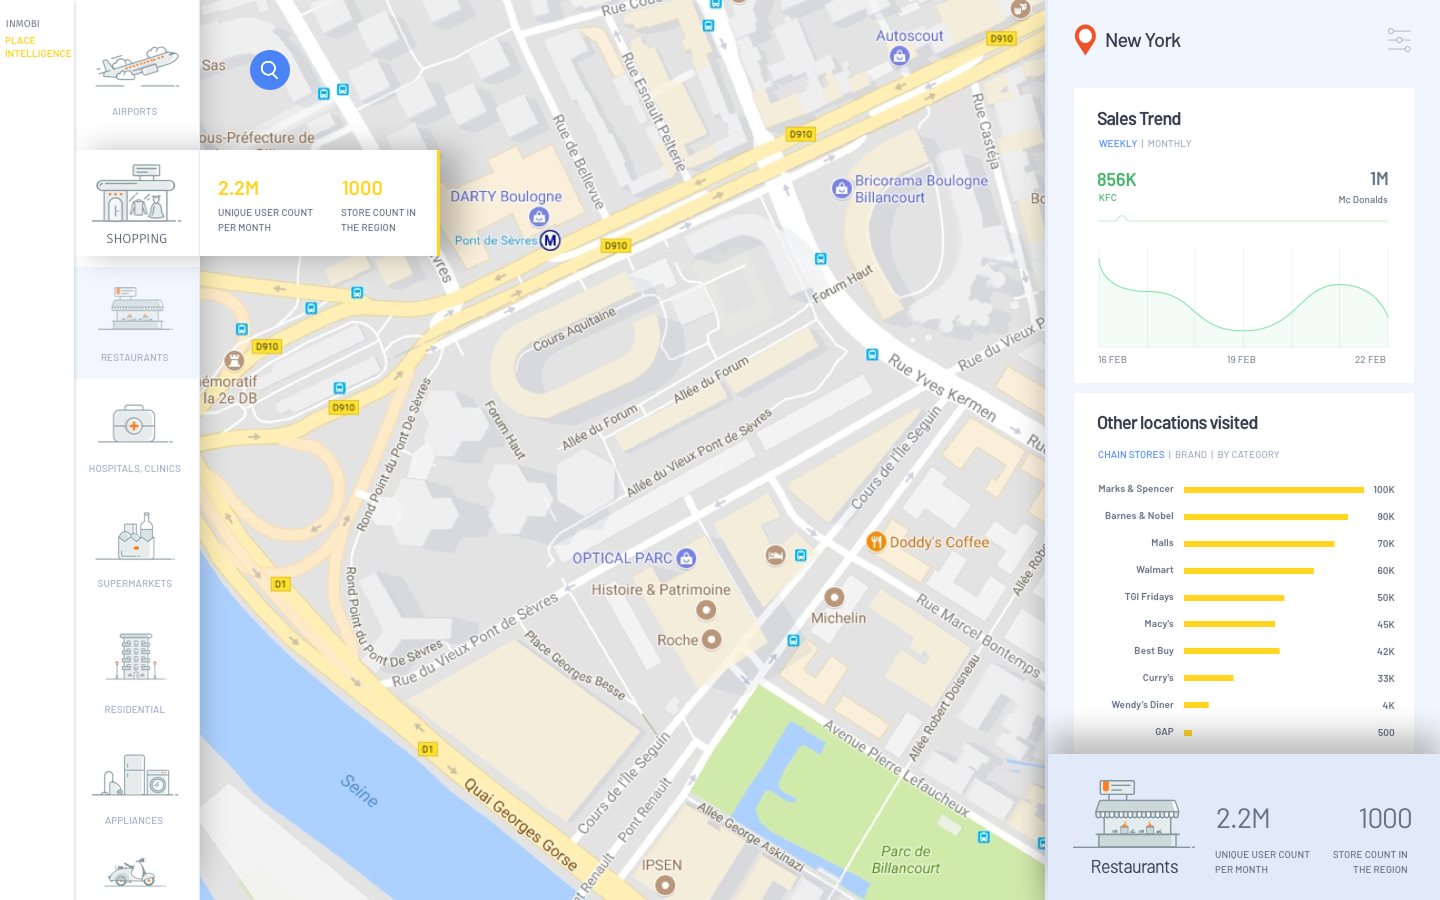Switch to the Brand tab
The width and height of the screenshot is (1440, 900).
point(1191,455)
